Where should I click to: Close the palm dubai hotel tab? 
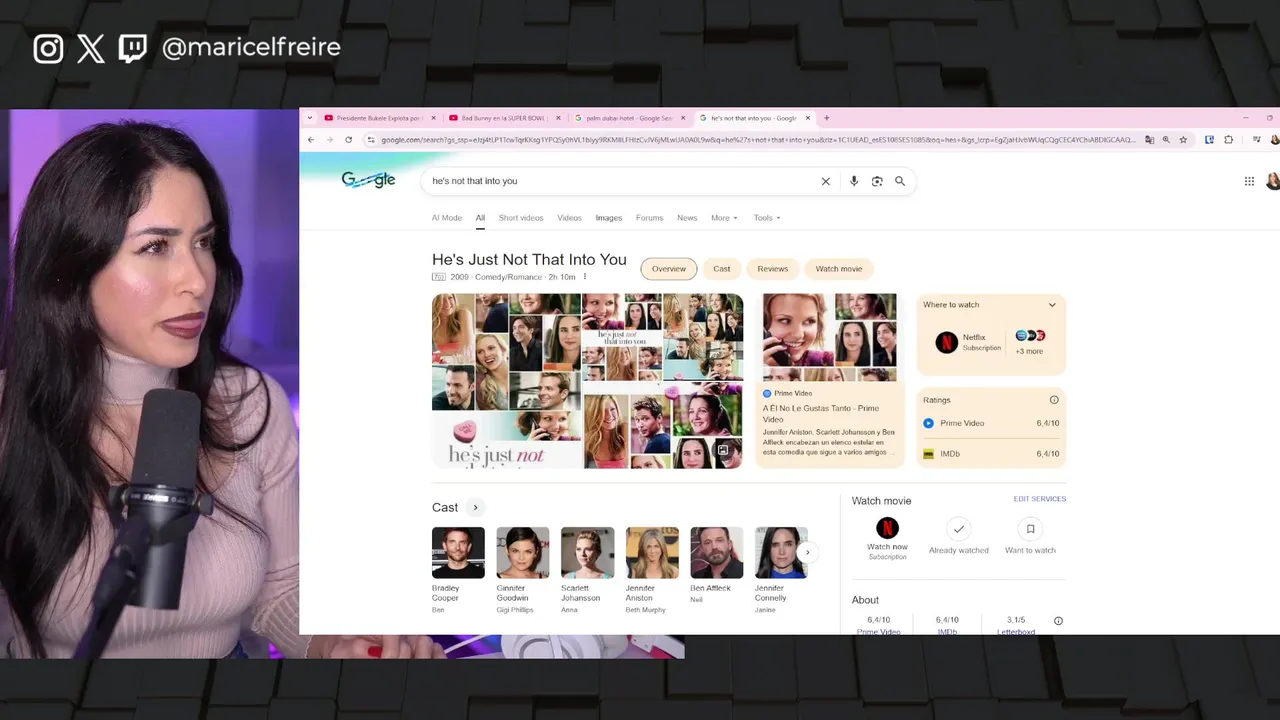[683, 118]
